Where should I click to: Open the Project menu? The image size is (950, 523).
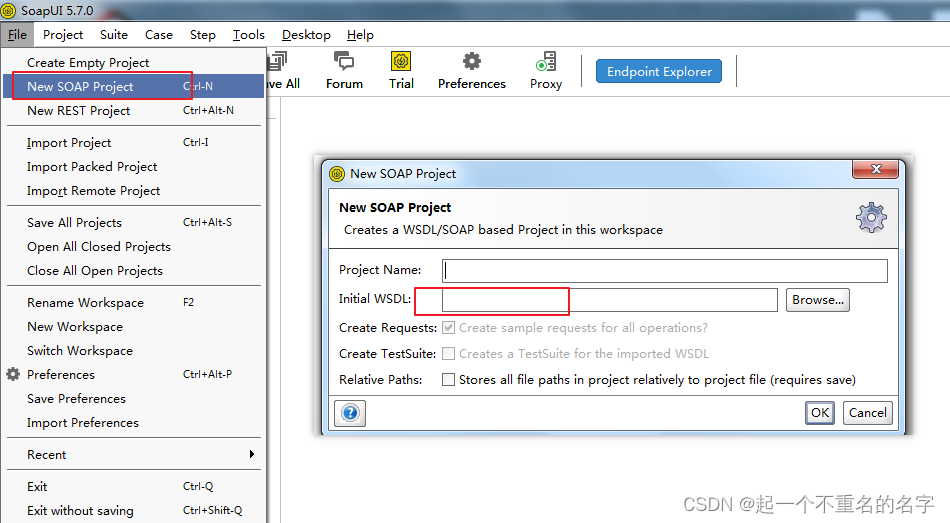click(x=63, y=35)
